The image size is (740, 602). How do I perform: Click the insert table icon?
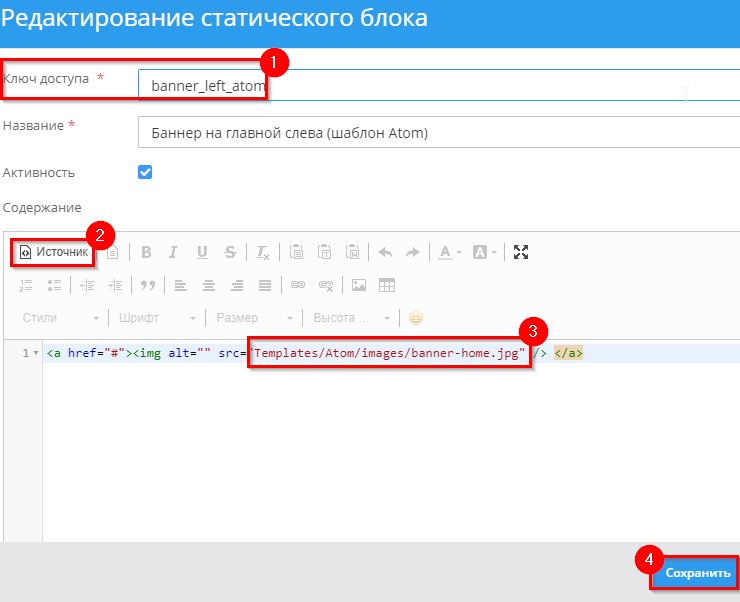387,285
